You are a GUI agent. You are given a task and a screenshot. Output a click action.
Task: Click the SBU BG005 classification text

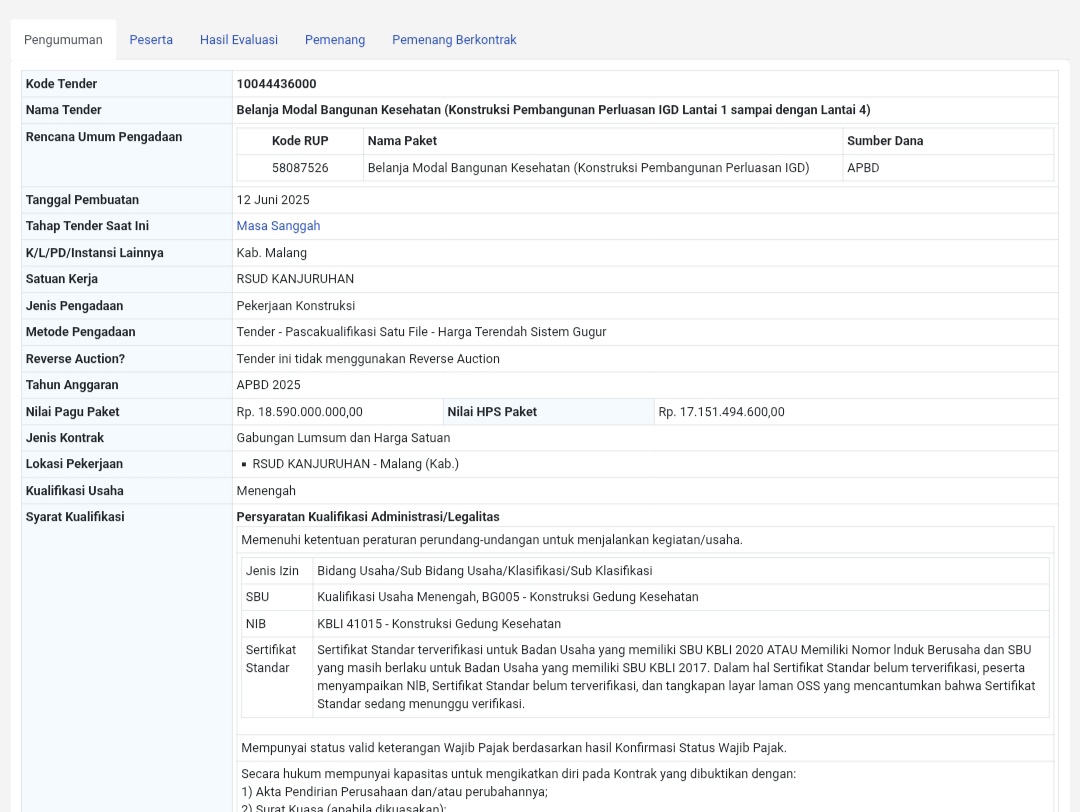point(507,597)
